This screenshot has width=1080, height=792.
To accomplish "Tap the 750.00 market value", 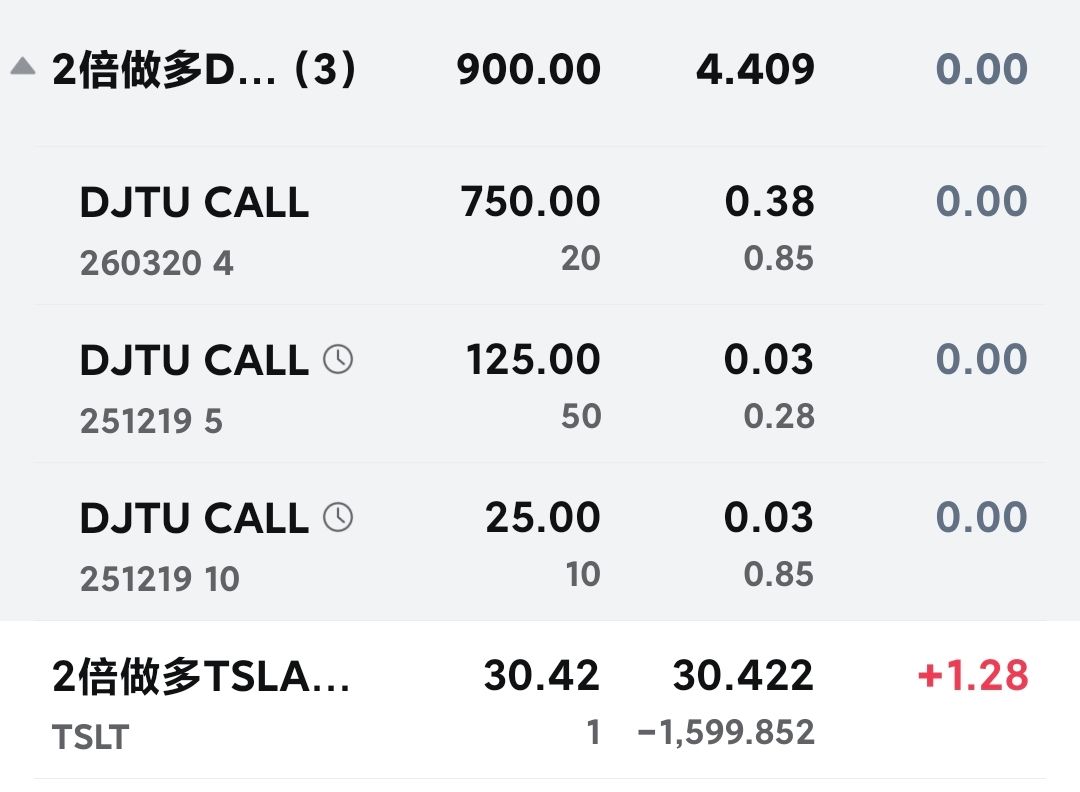I will [530, 203].
